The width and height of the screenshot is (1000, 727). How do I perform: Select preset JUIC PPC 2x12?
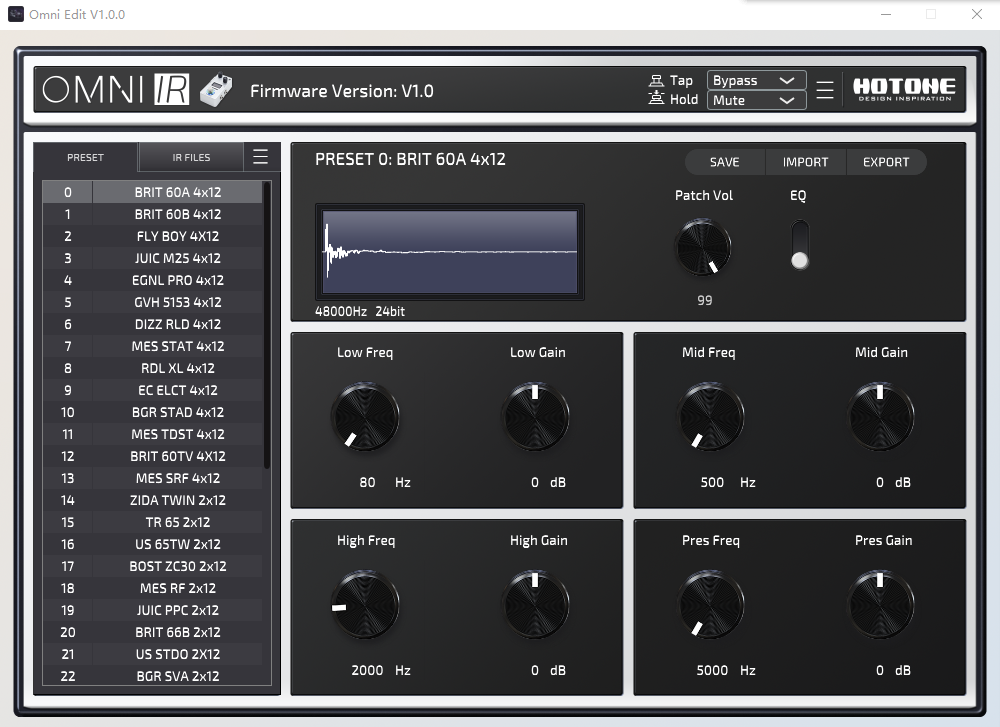click(152, 610)
